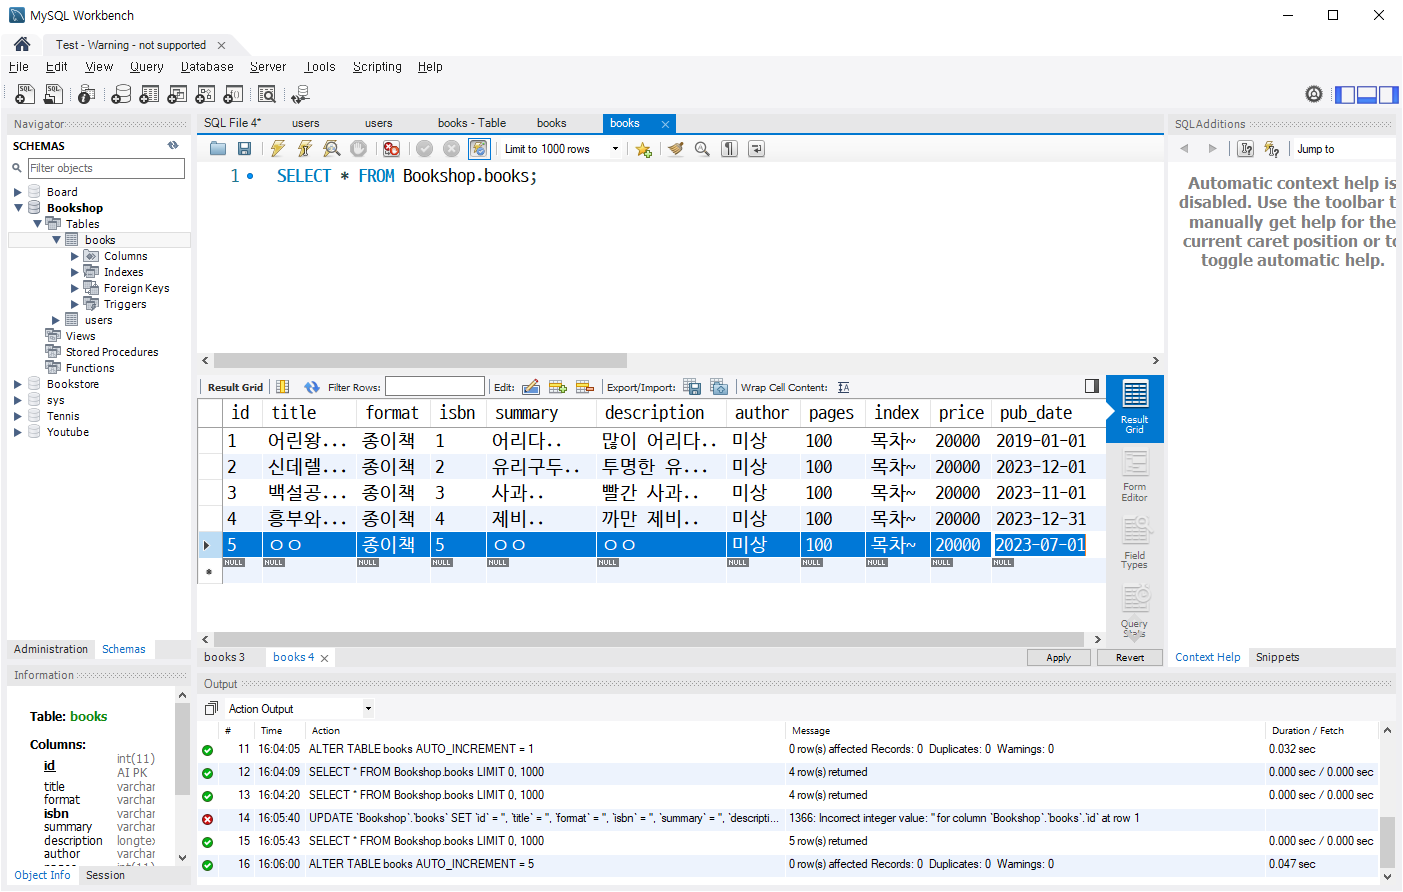Create a new view icon

(177, 94)
